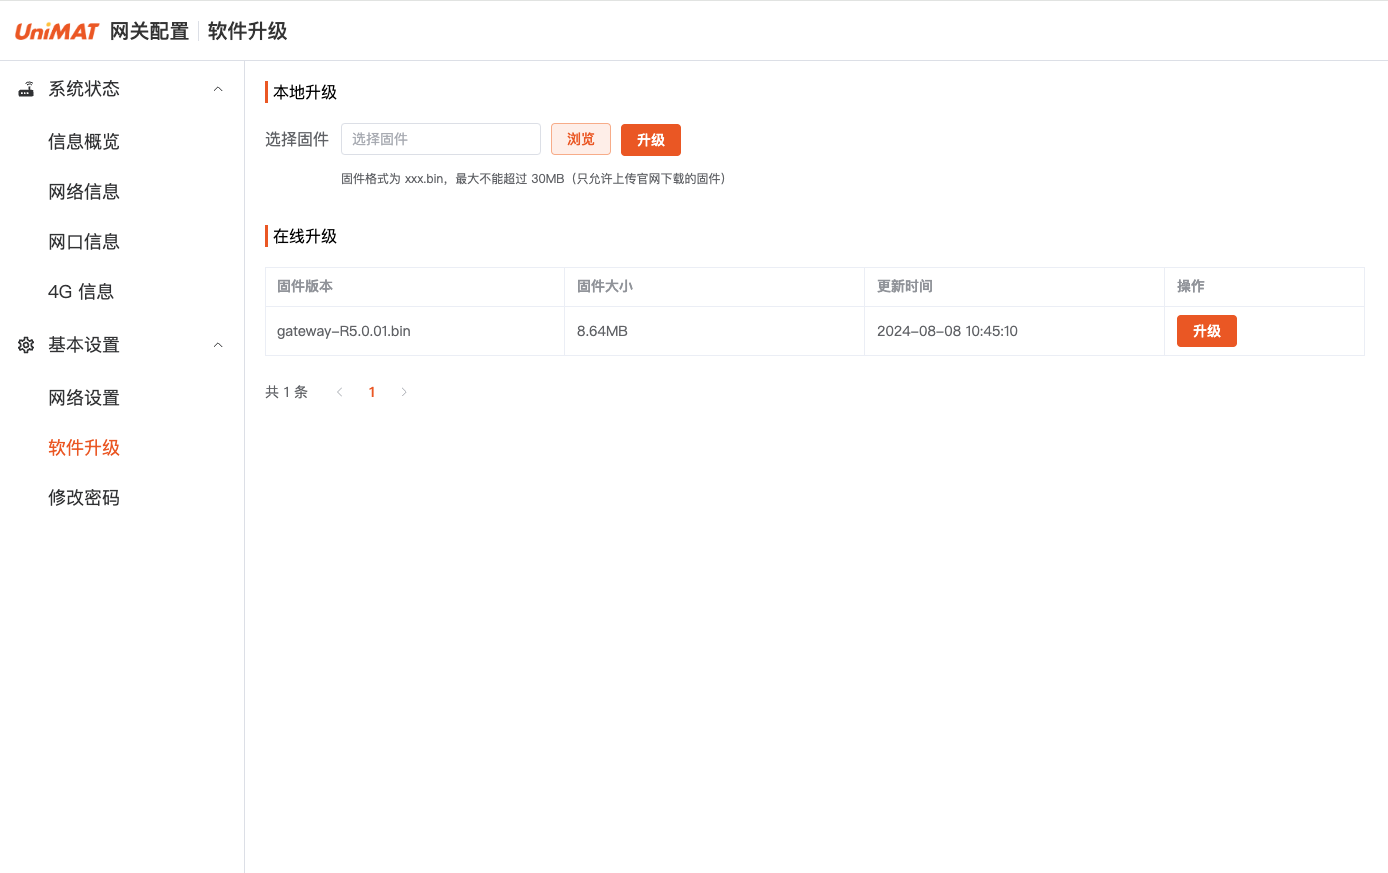Select 软件升级 in the sidebar
This screenshot has width=1388, height=873.
click(x=84, y=447)
